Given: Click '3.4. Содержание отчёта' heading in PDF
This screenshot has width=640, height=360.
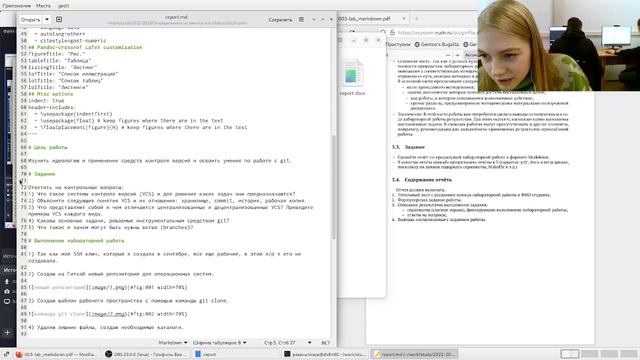Looking at the screenshot, I should click(x=422, y=180).
